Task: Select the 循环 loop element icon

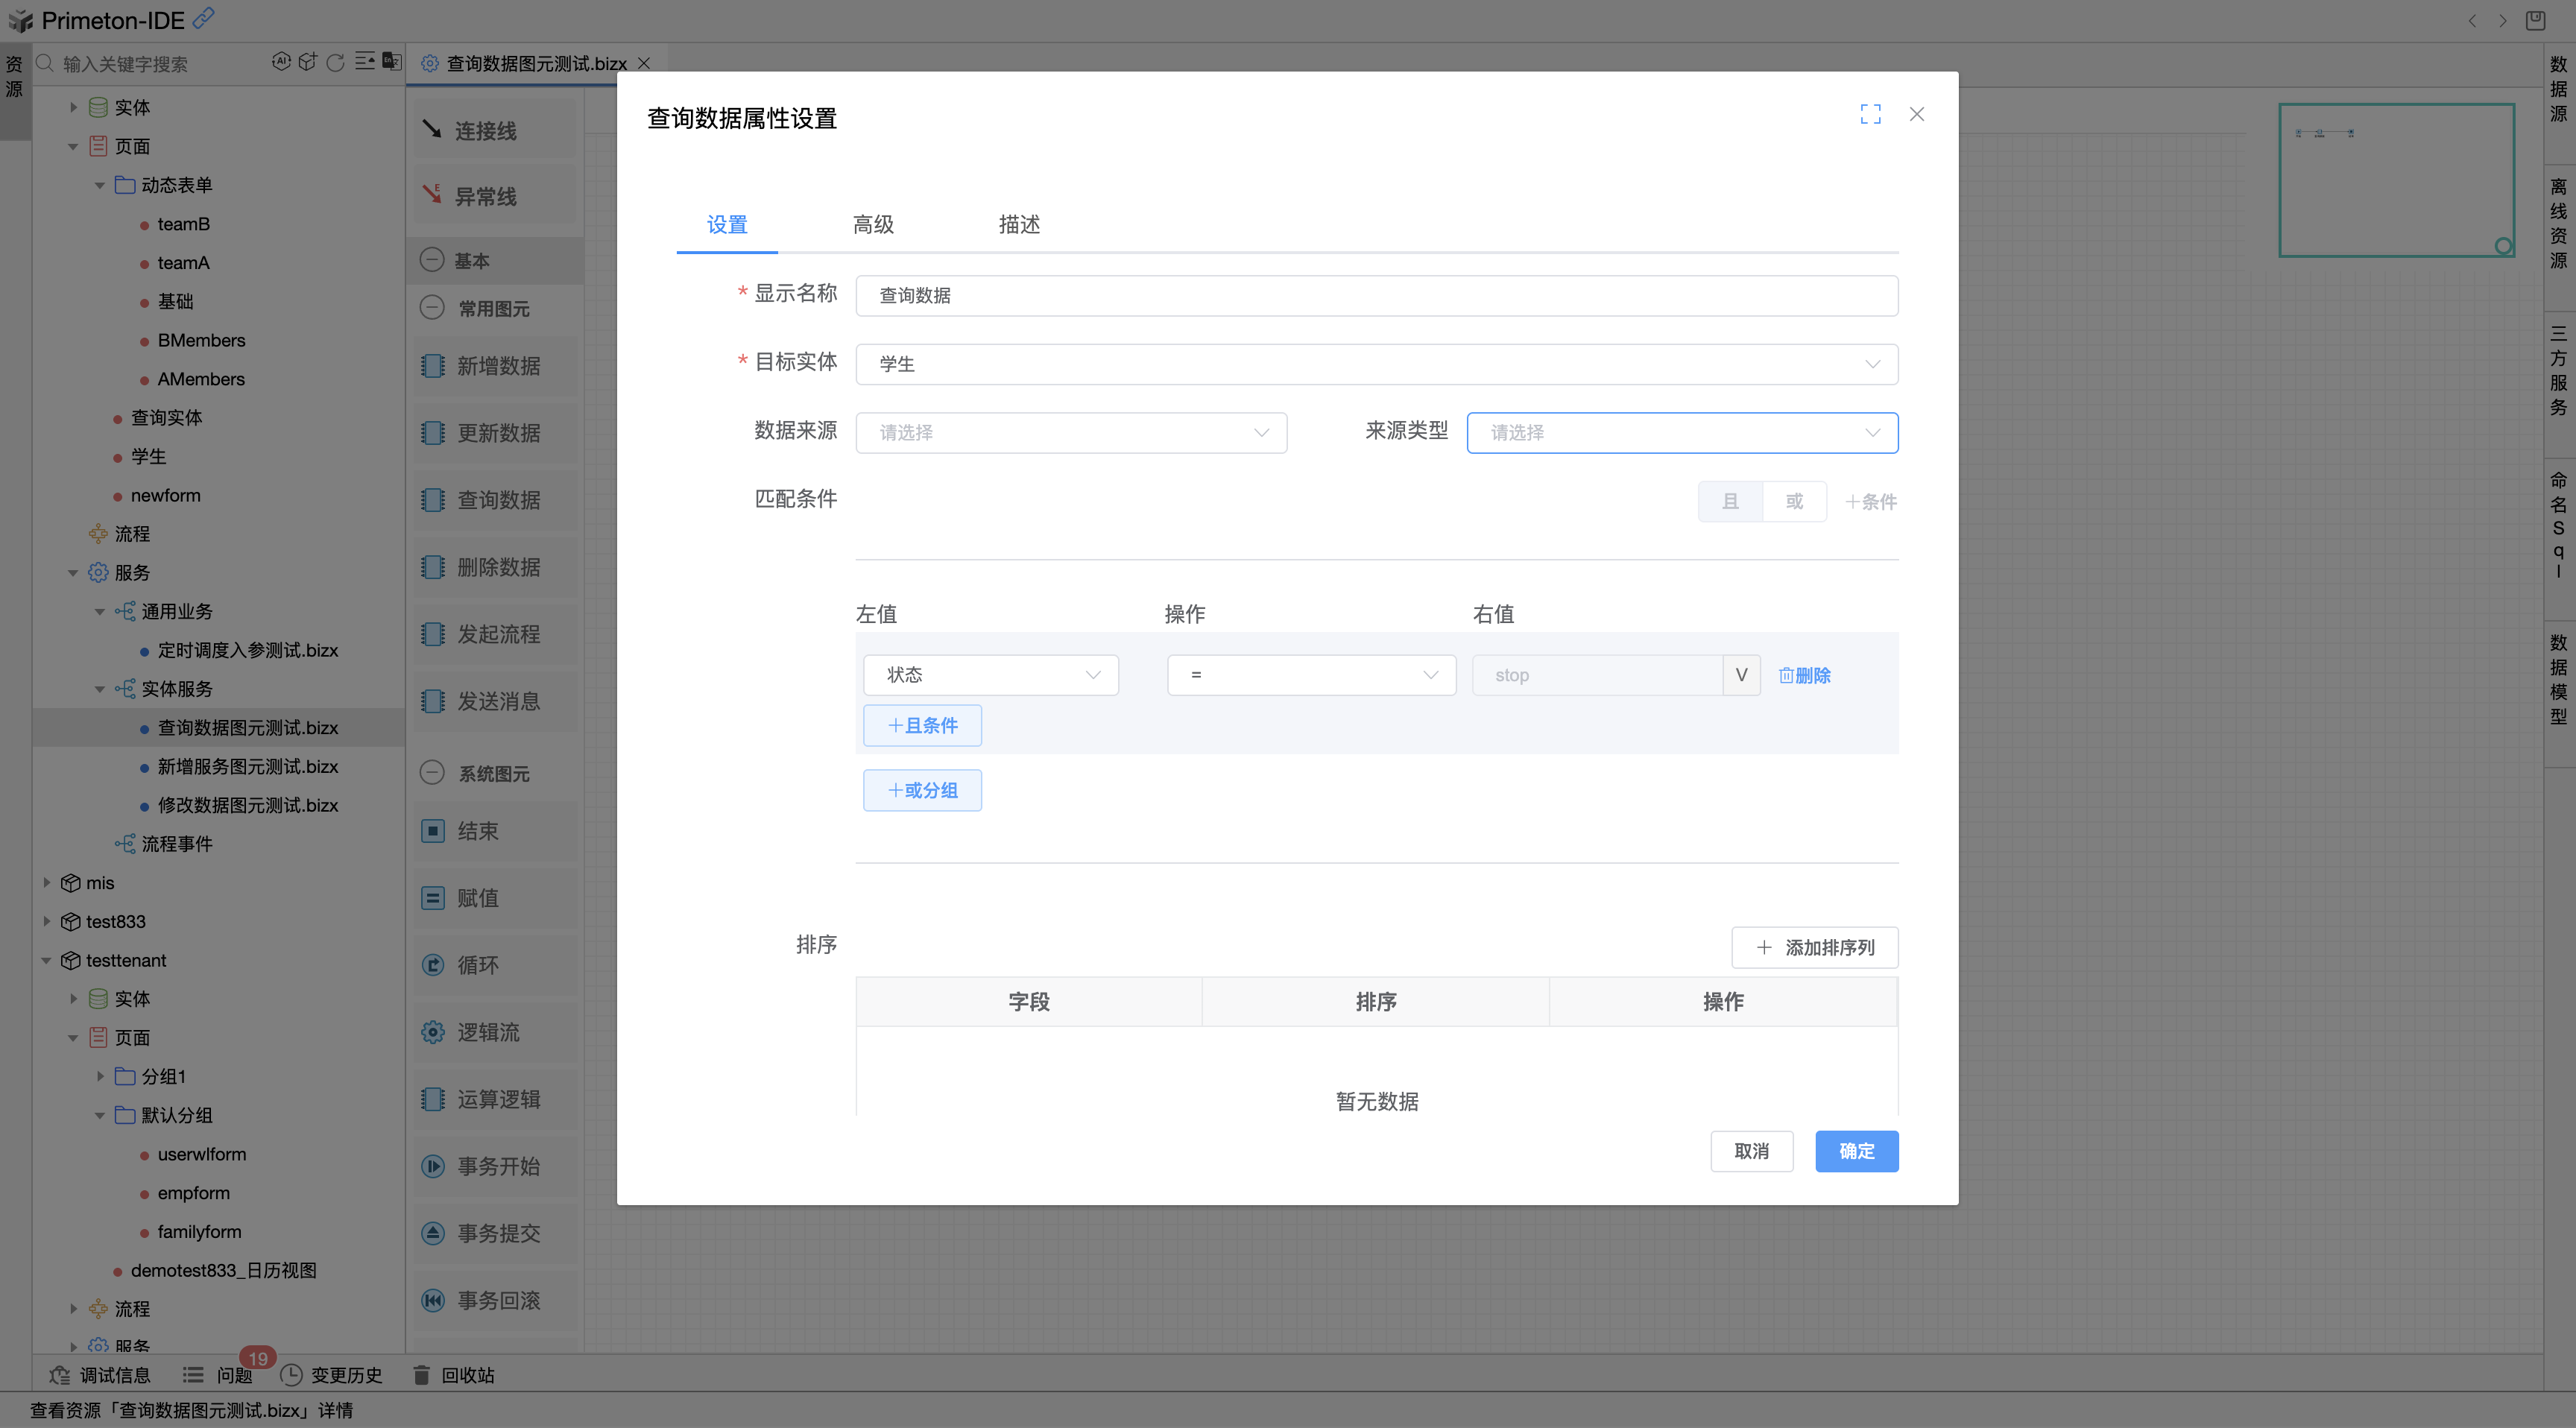Action: coord(433,965)
